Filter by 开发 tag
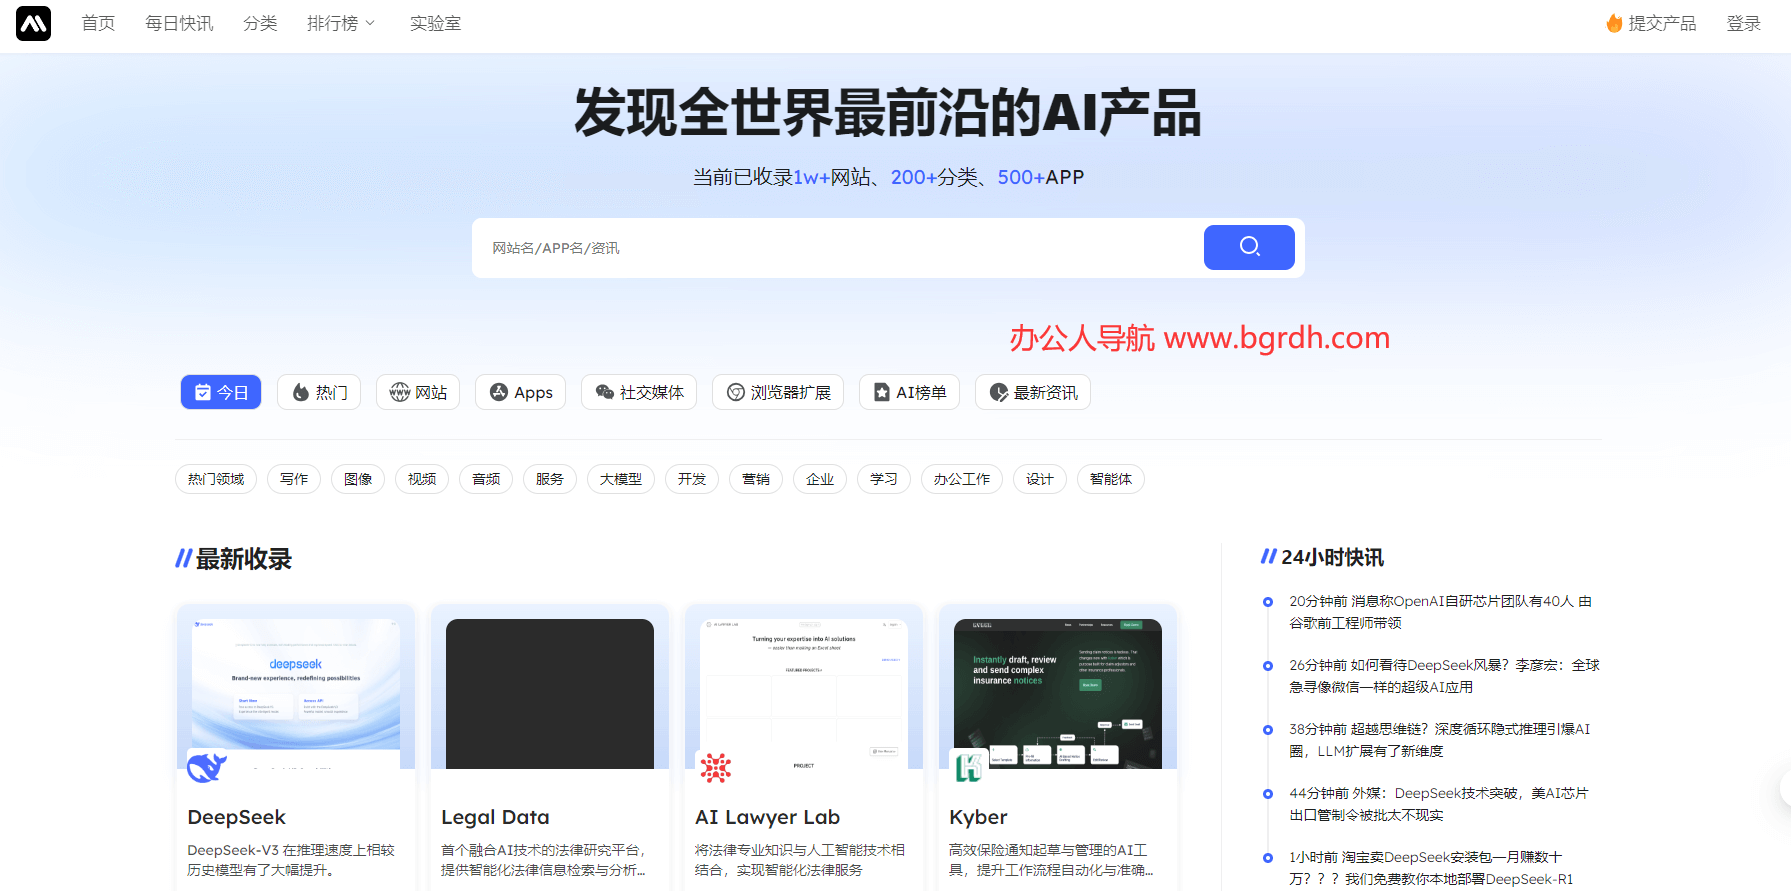Screen dimensions: 1791x891 pyautogui.click(x=692, y=479)
